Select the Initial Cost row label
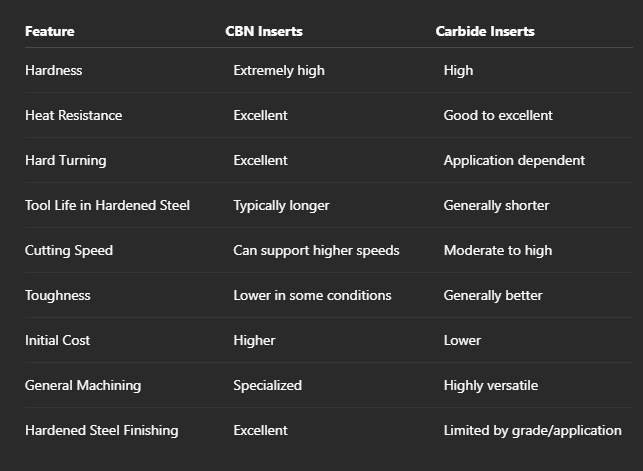This screenshot has height=471, width=643. coord(57,341)
